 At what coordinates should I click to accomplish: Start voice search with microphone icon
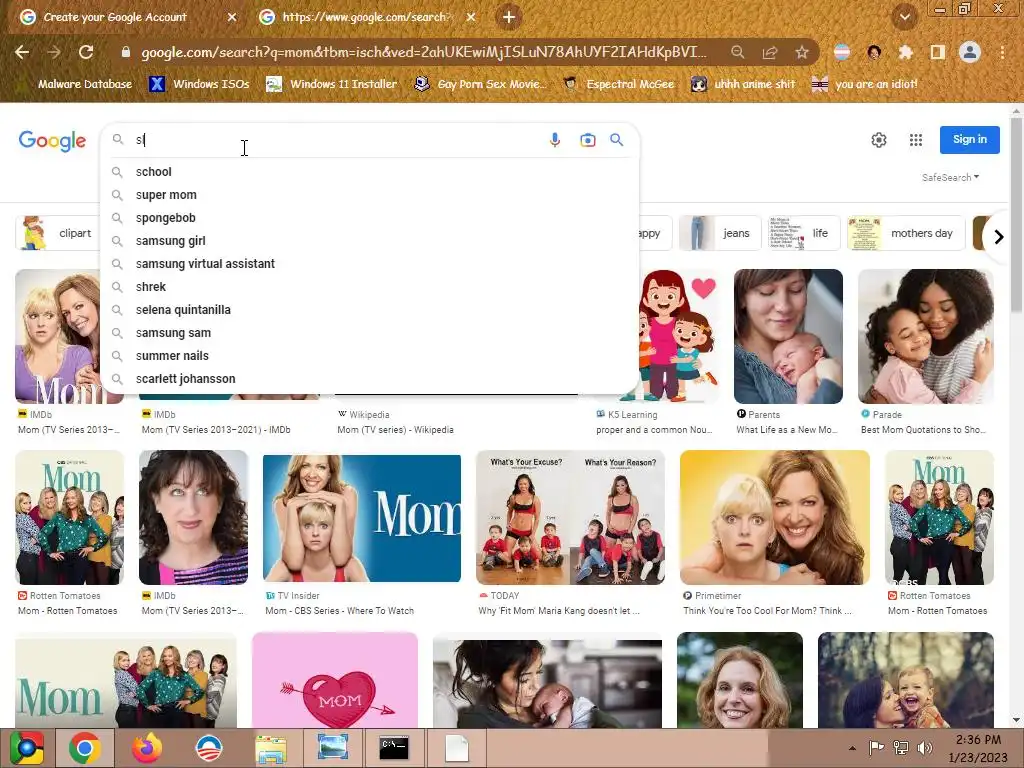(x=554, y=140)
